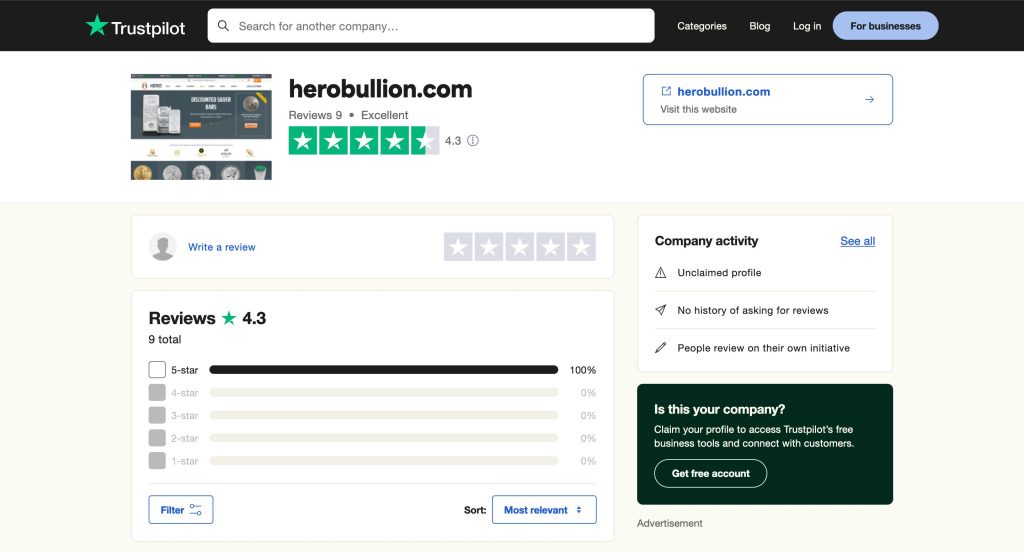Open the Filter options button
The height and width of the screenshot is (553, 1024).
pos(181,510)
